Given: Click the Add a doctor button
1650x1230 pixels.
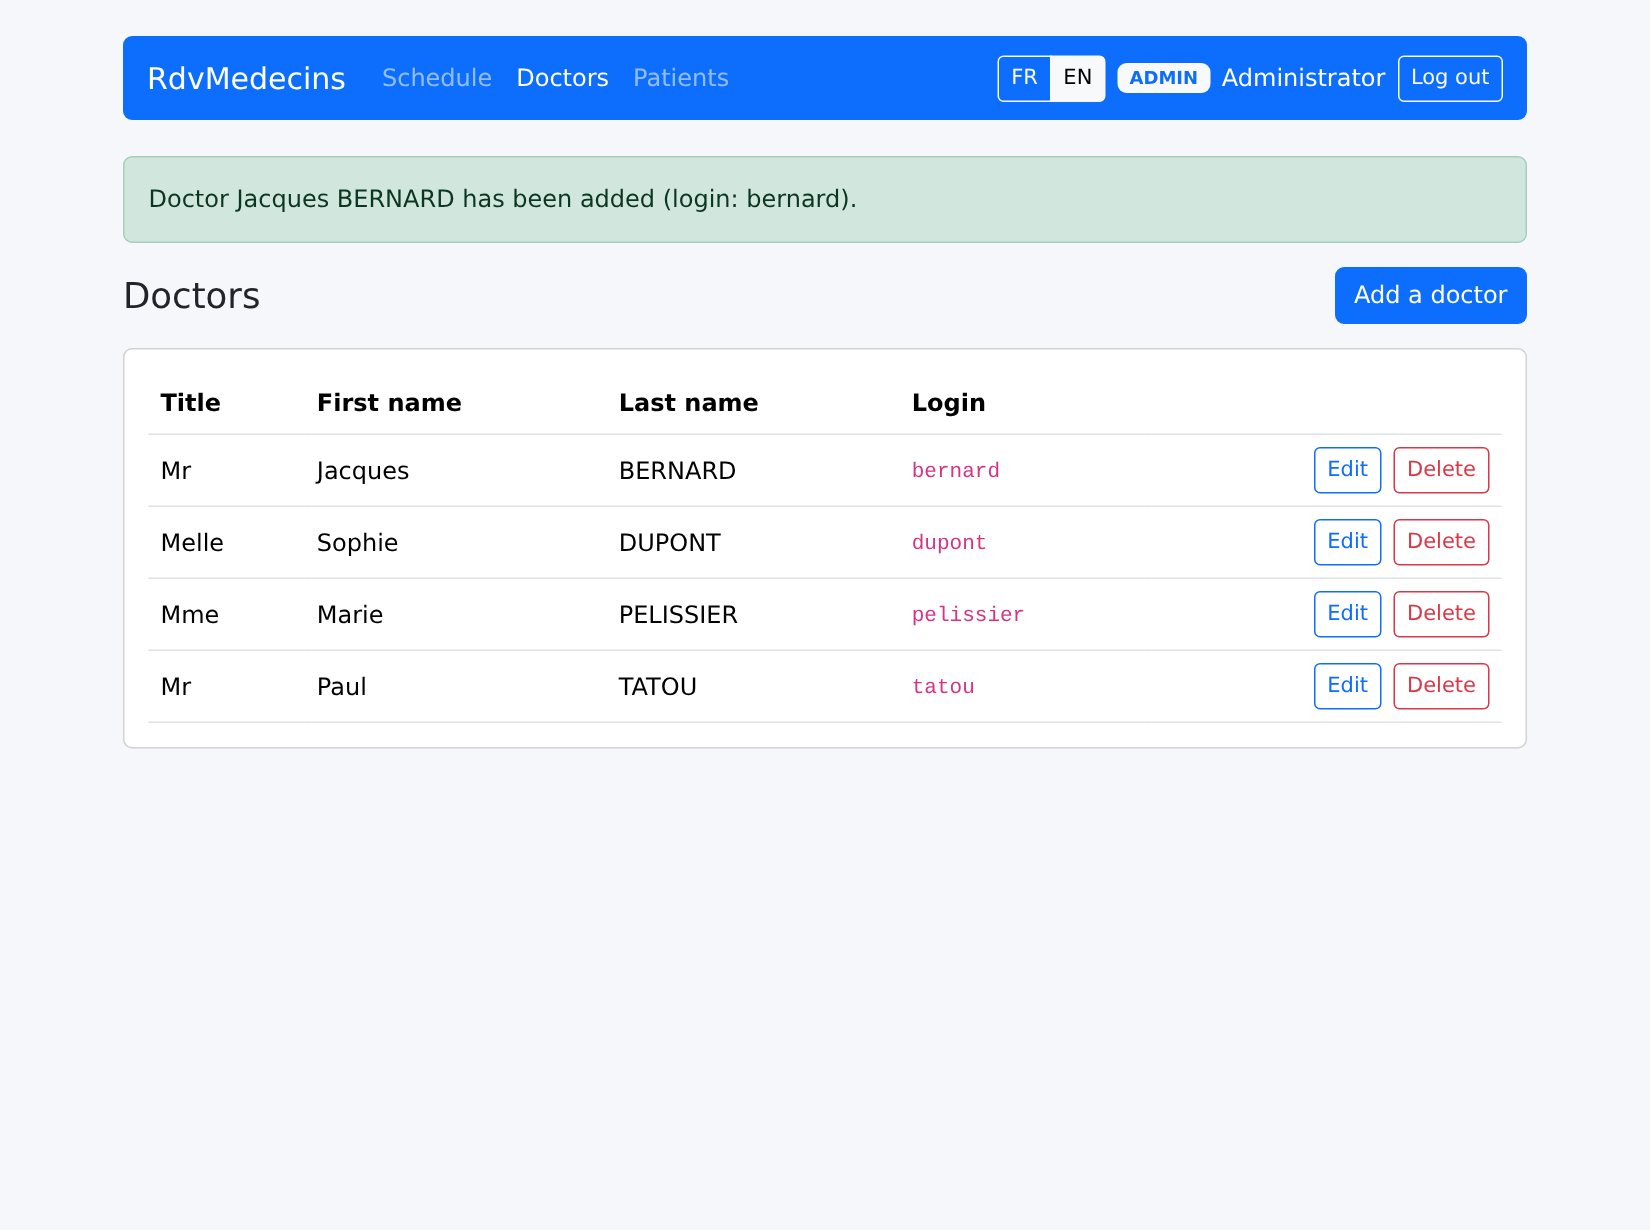Looking at the screenshot, I should 1430,295.
